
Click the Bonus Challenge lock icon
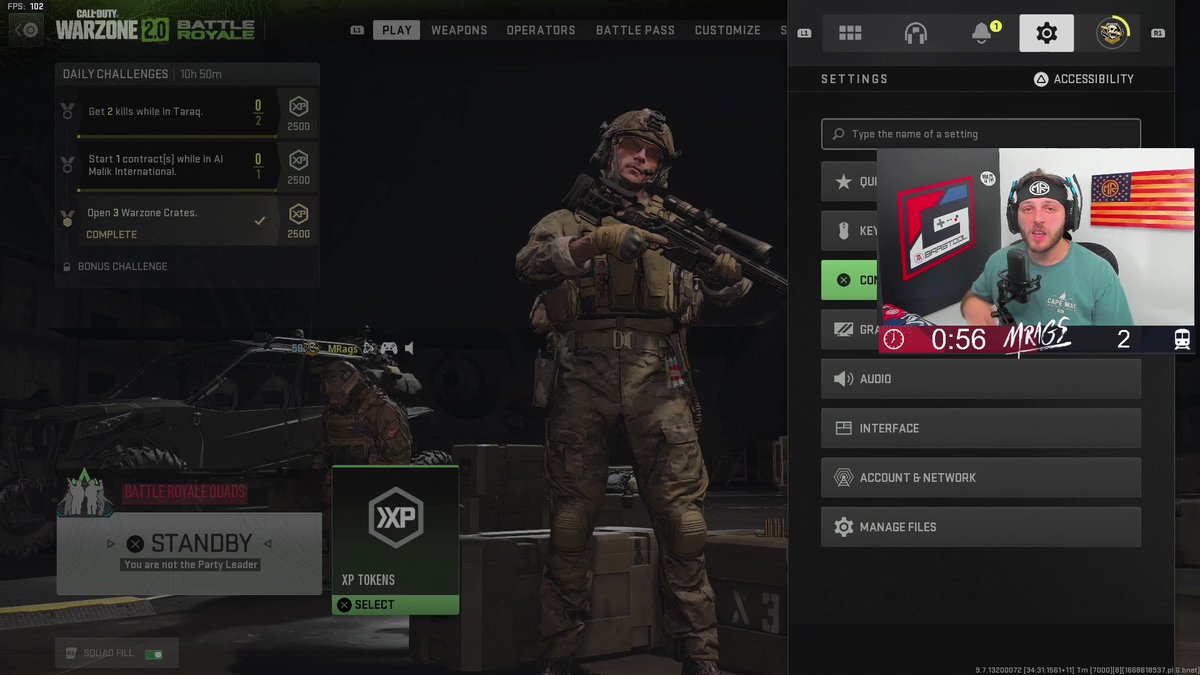[x=67, y=267]
